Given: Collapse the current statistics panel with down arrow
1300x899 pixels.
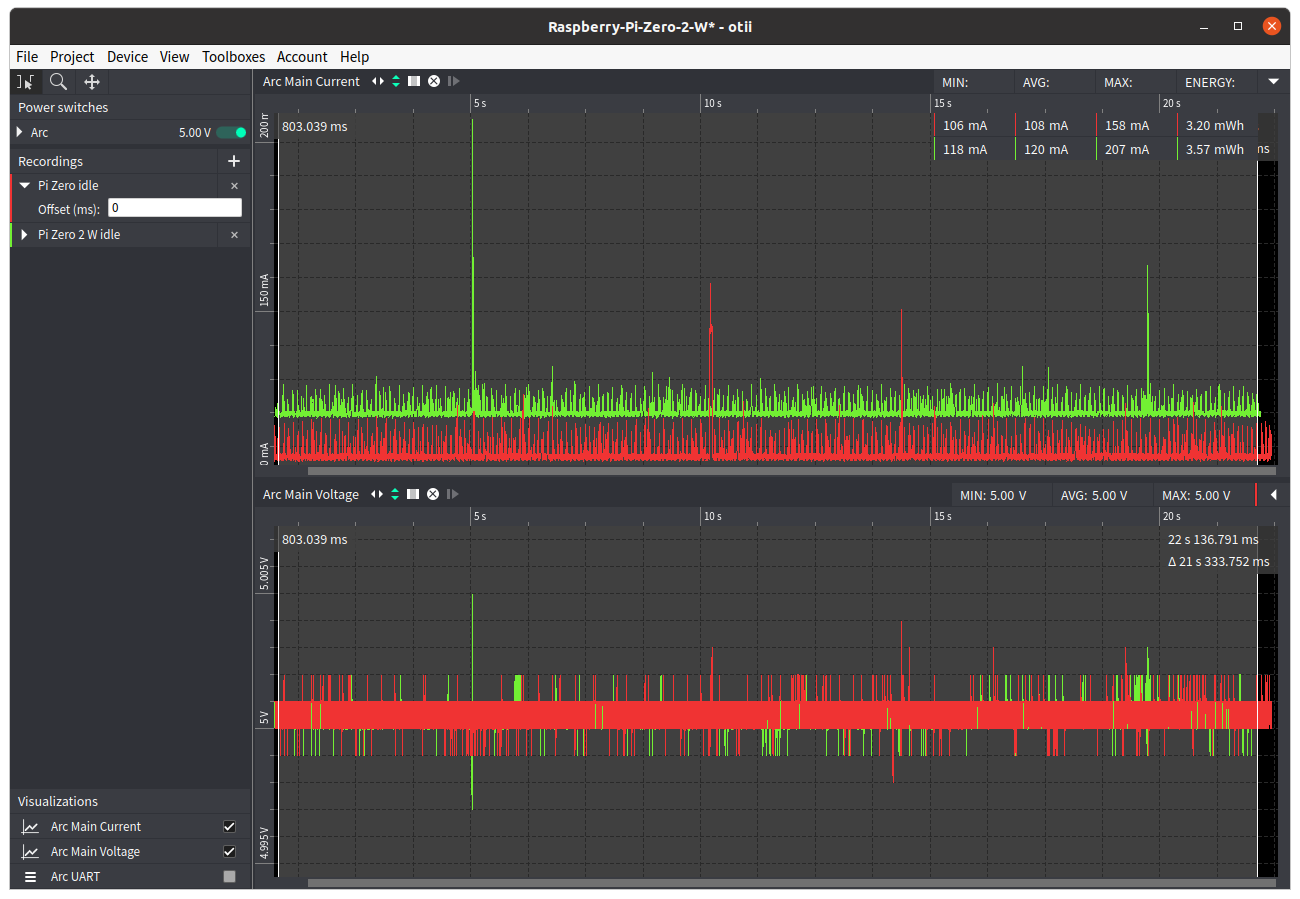Looking at the screenshot, I should (1273, 82).
